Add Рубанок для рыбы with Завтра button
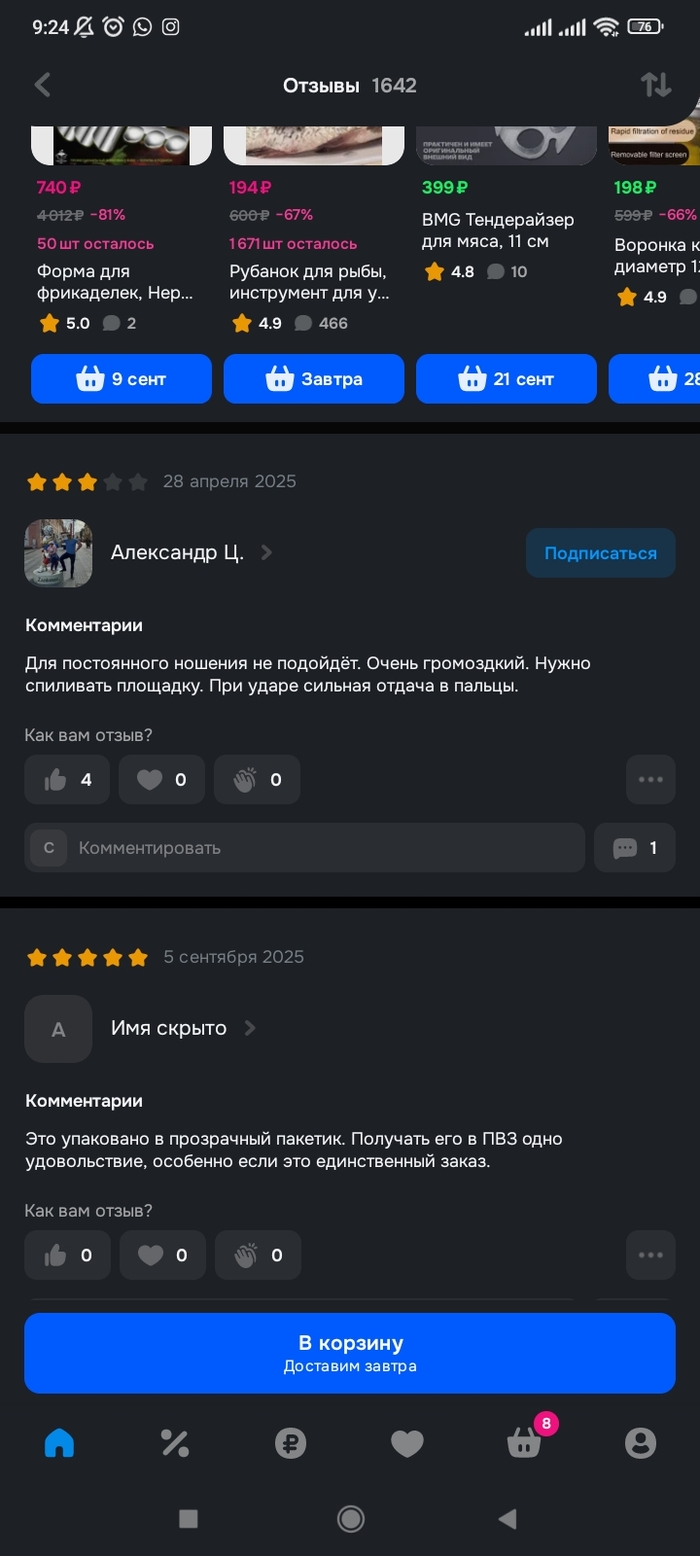Image resolution: width=700 pixels, height=1556 pixels. (314, 379)
